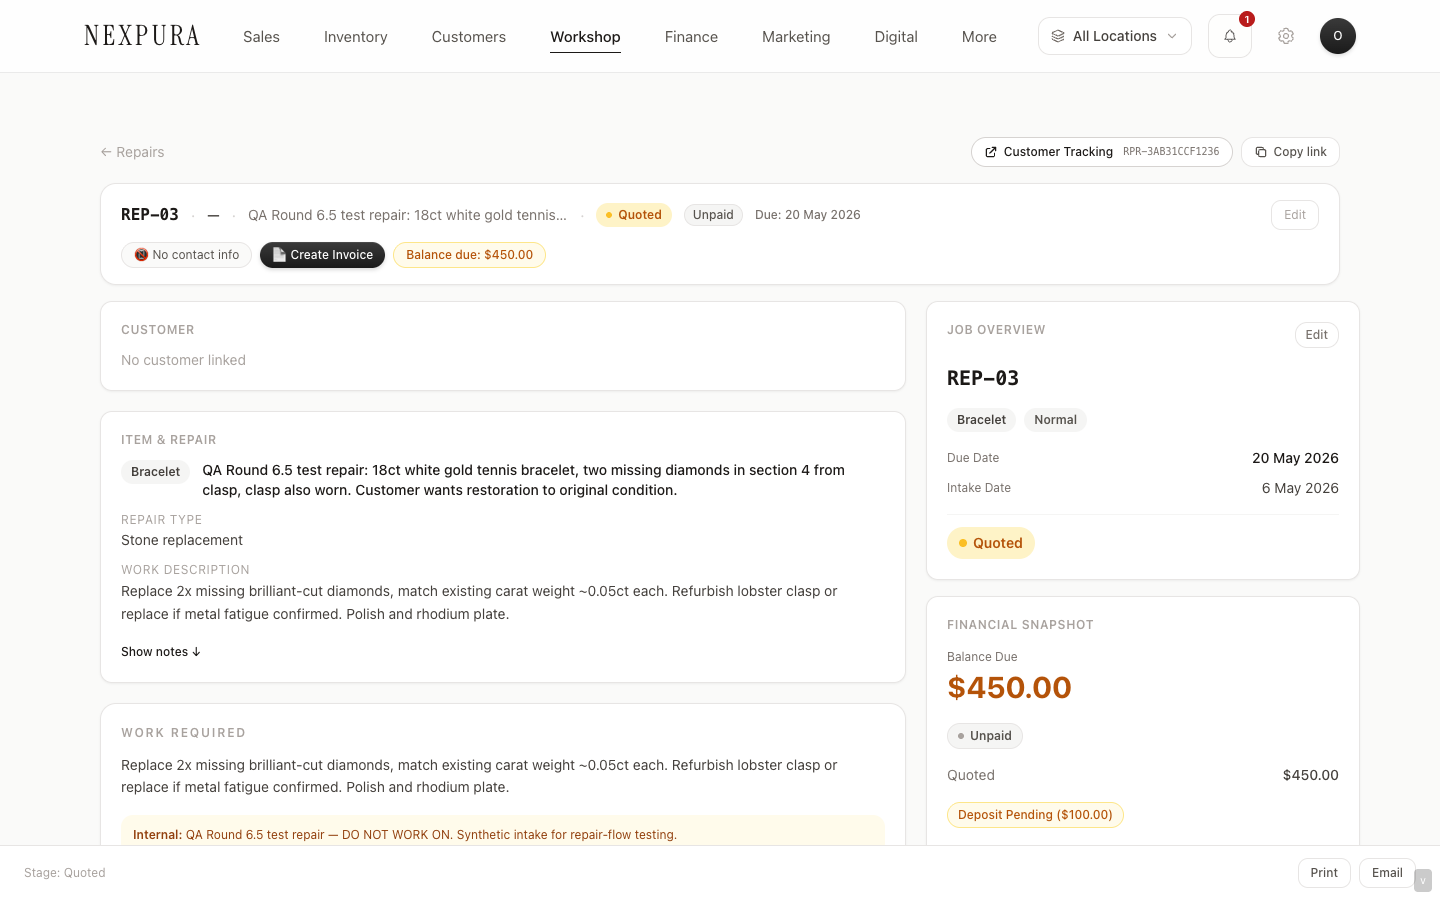Go back to Repairs
This screenshot has width=1440, height=900.
coord(132,152)
